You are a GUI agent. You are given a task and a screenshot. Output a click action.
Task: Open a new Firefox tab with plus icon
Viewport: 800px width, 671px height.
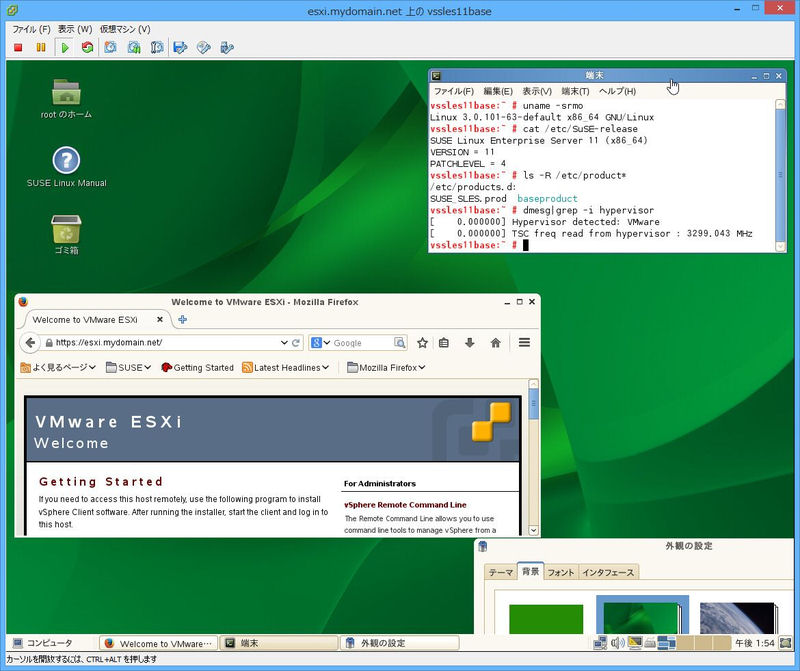click(x=182, y=320)
